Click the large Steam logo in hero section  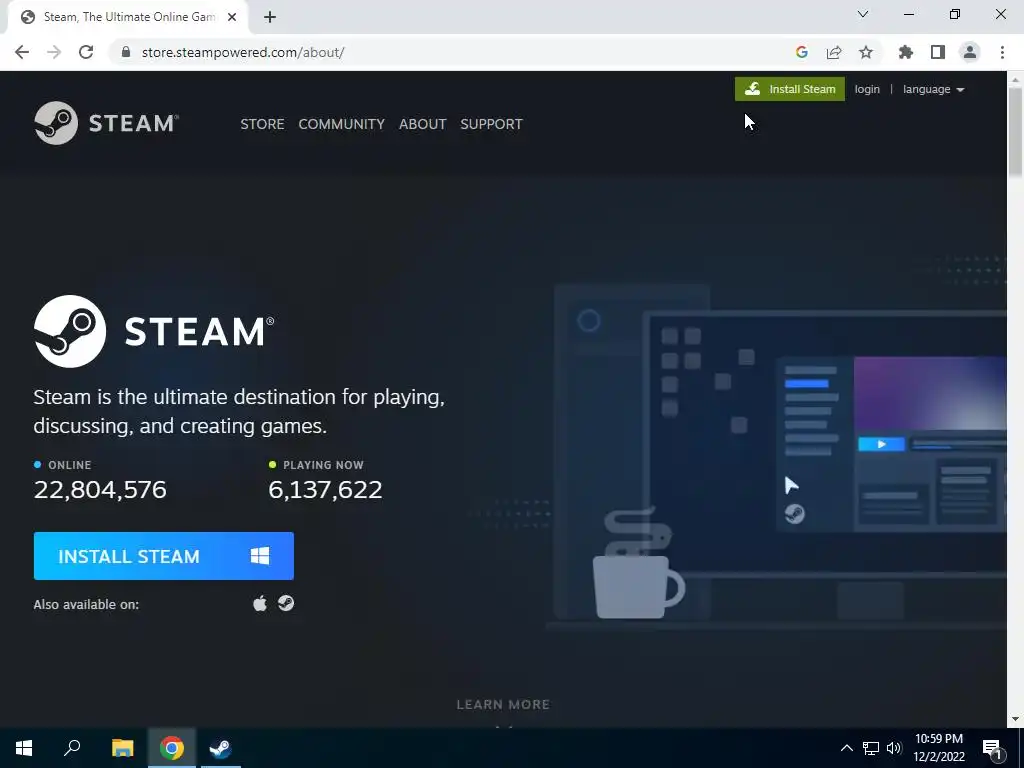(x=154, y=331)
